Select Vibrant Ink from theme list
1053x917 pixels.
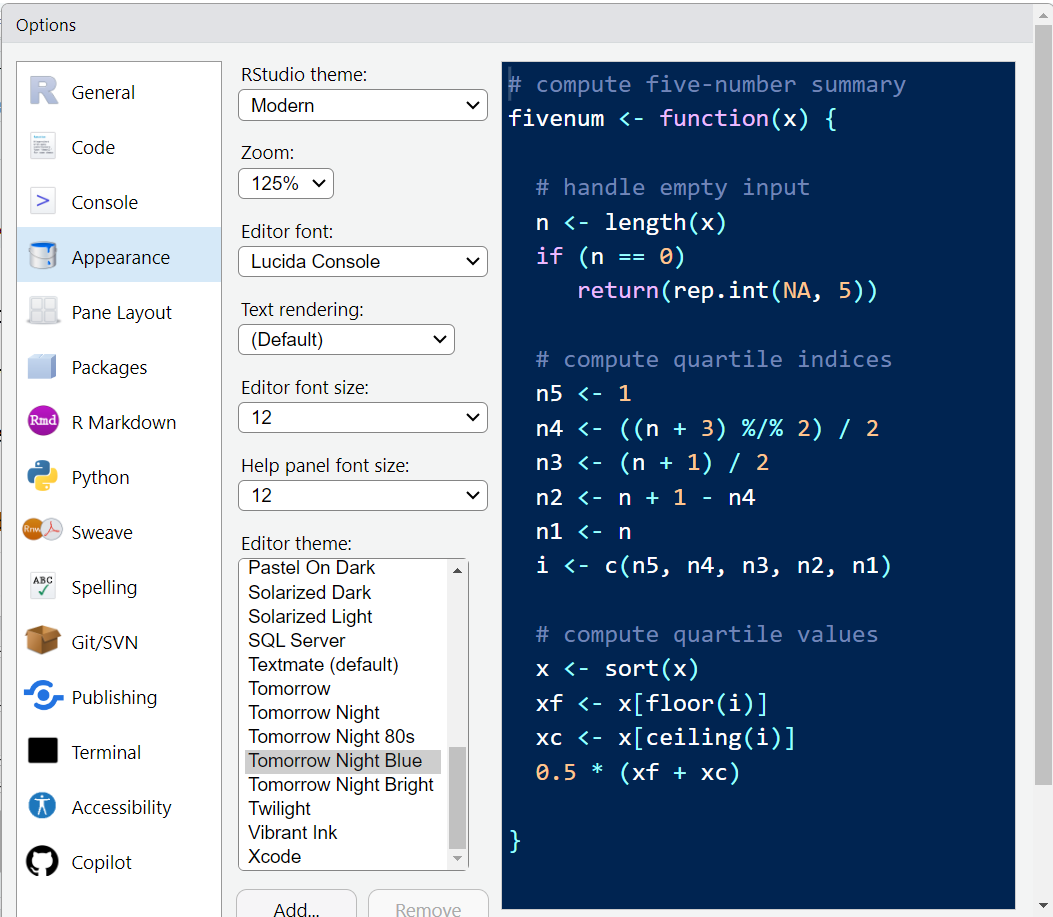pyautogui.click(x=293, y=832)
